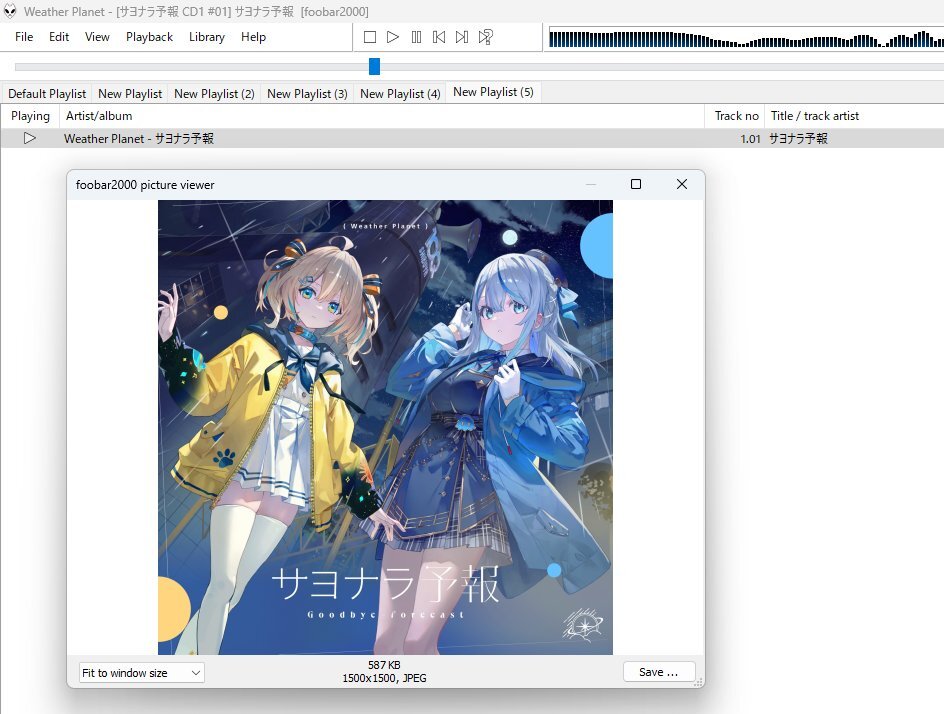The image size is (944, 714).
Task: Close the foobar2000 picture viewer
Action: pos(682,184)
